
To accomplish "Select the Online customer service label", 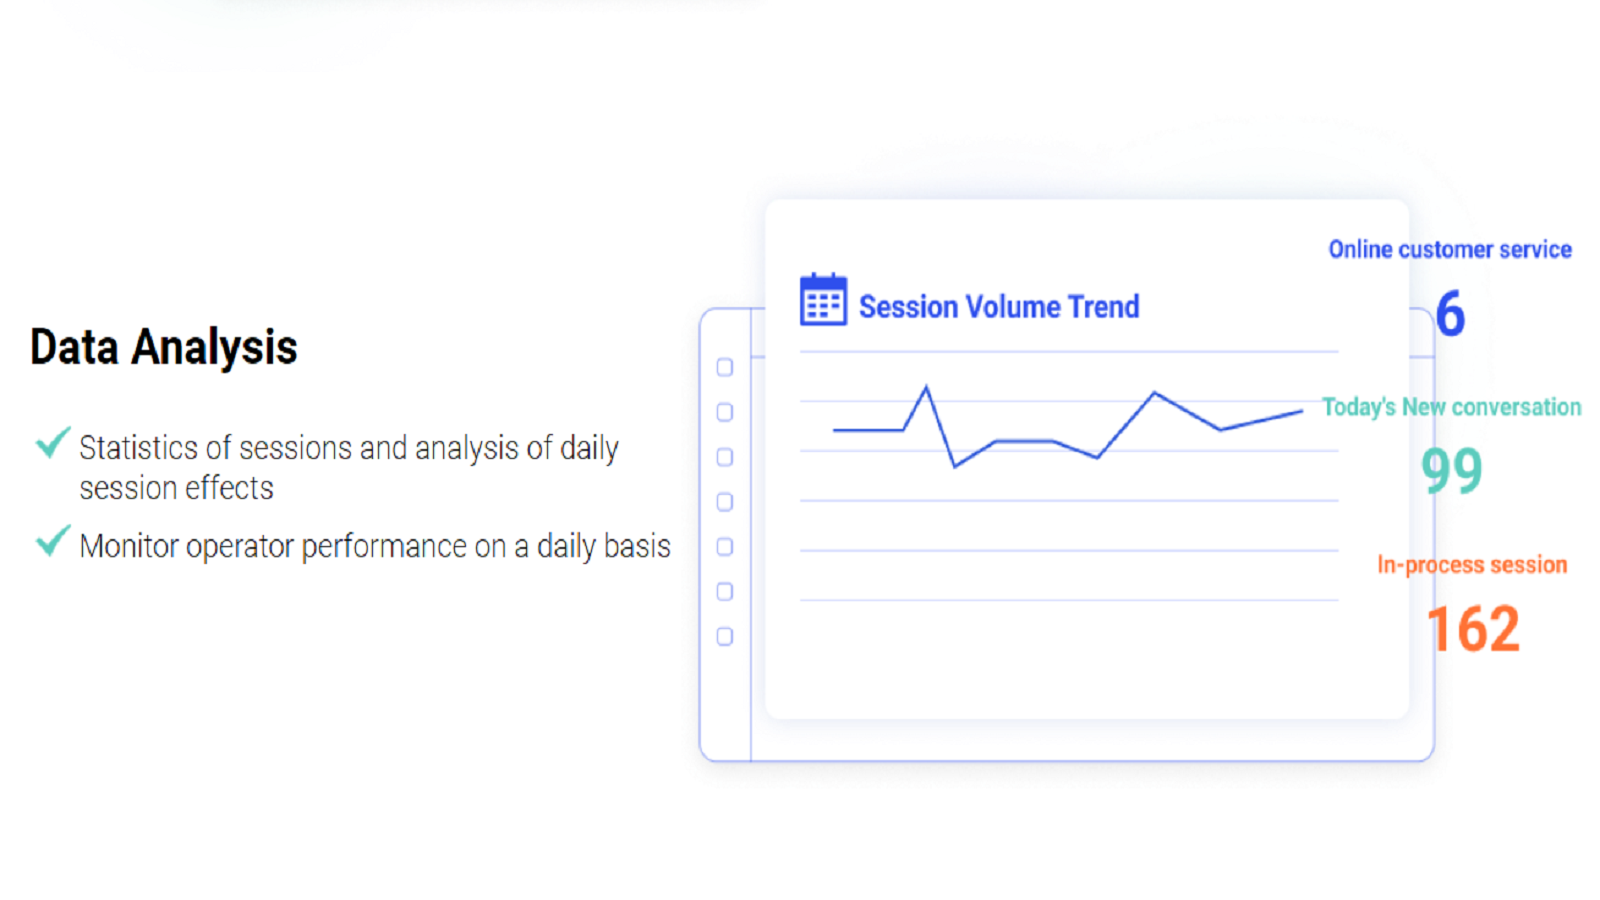I will (1449, 250).
